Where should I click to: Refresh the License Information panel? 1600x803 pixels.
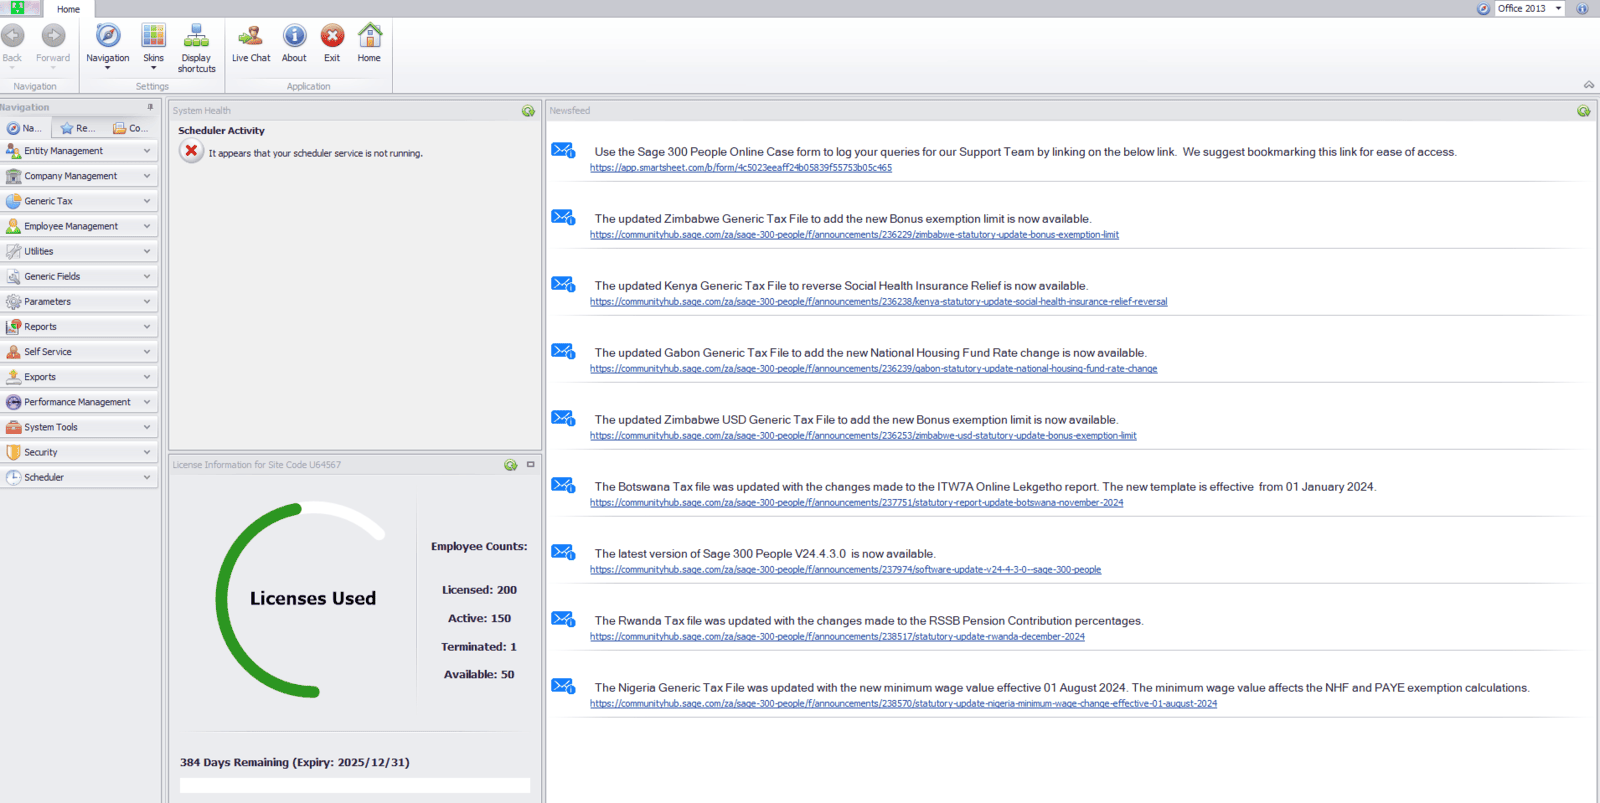(x=510, y=465)
